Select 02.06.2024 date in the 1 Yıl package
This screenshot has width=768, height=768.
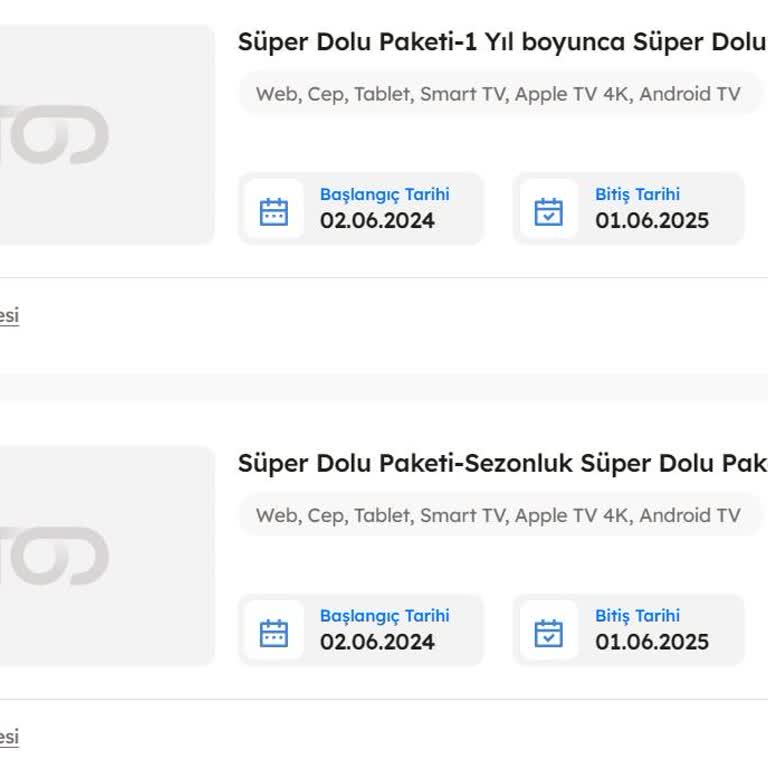click(377, 221)
